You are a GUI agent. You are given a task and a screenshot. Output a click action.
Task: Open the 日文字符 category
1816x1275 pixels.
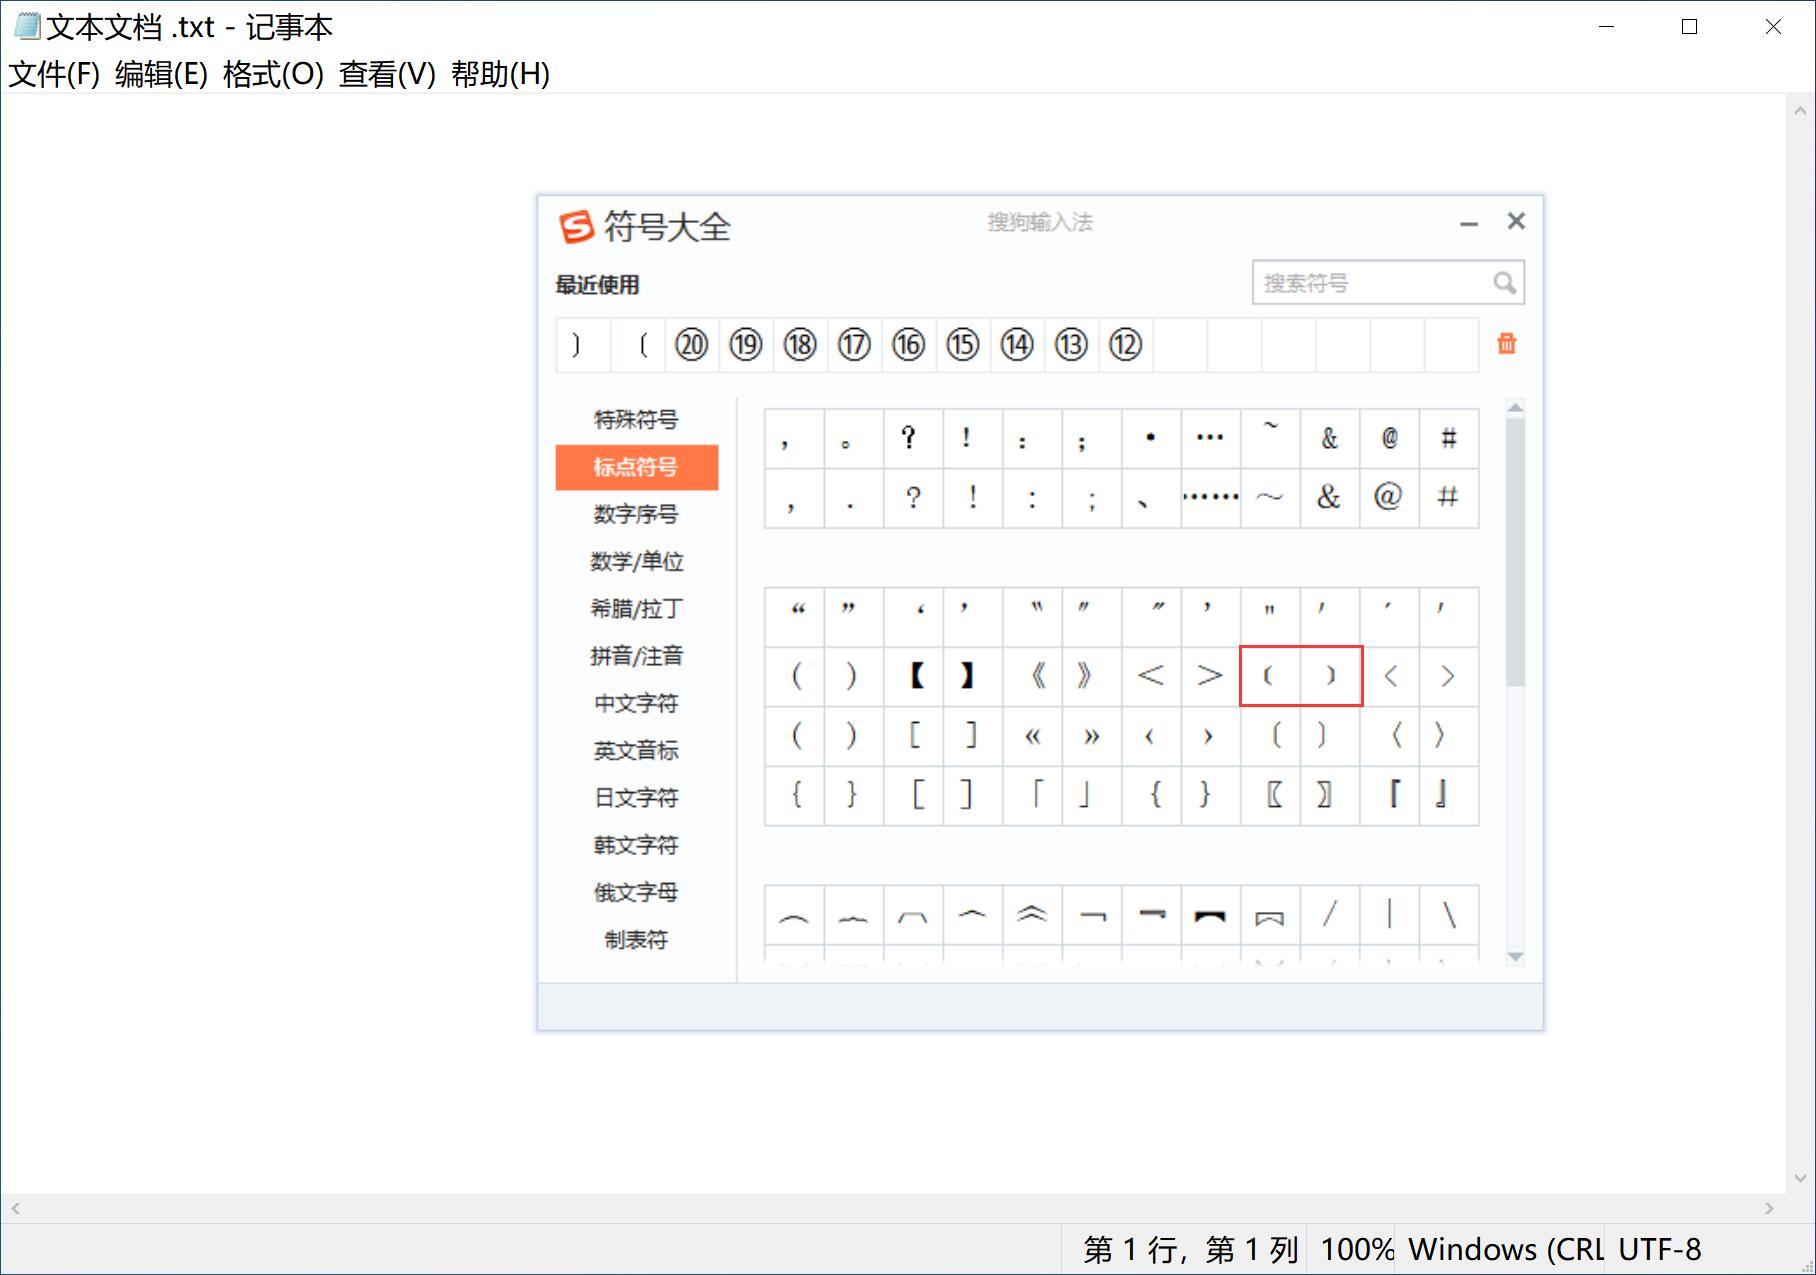coord(636,798)
